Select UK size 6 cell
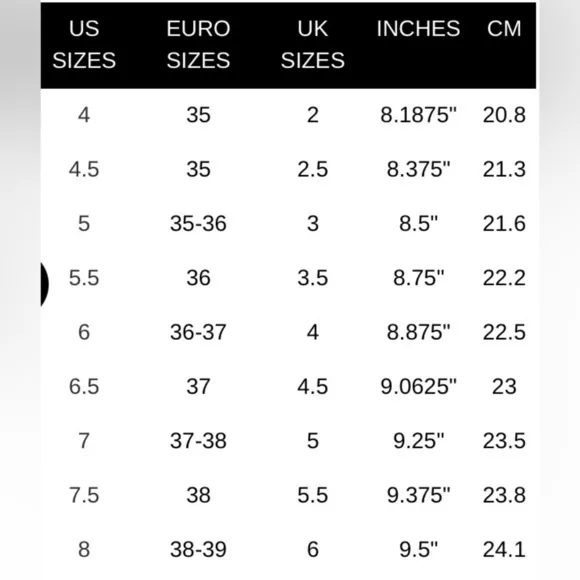 point(313,549)
